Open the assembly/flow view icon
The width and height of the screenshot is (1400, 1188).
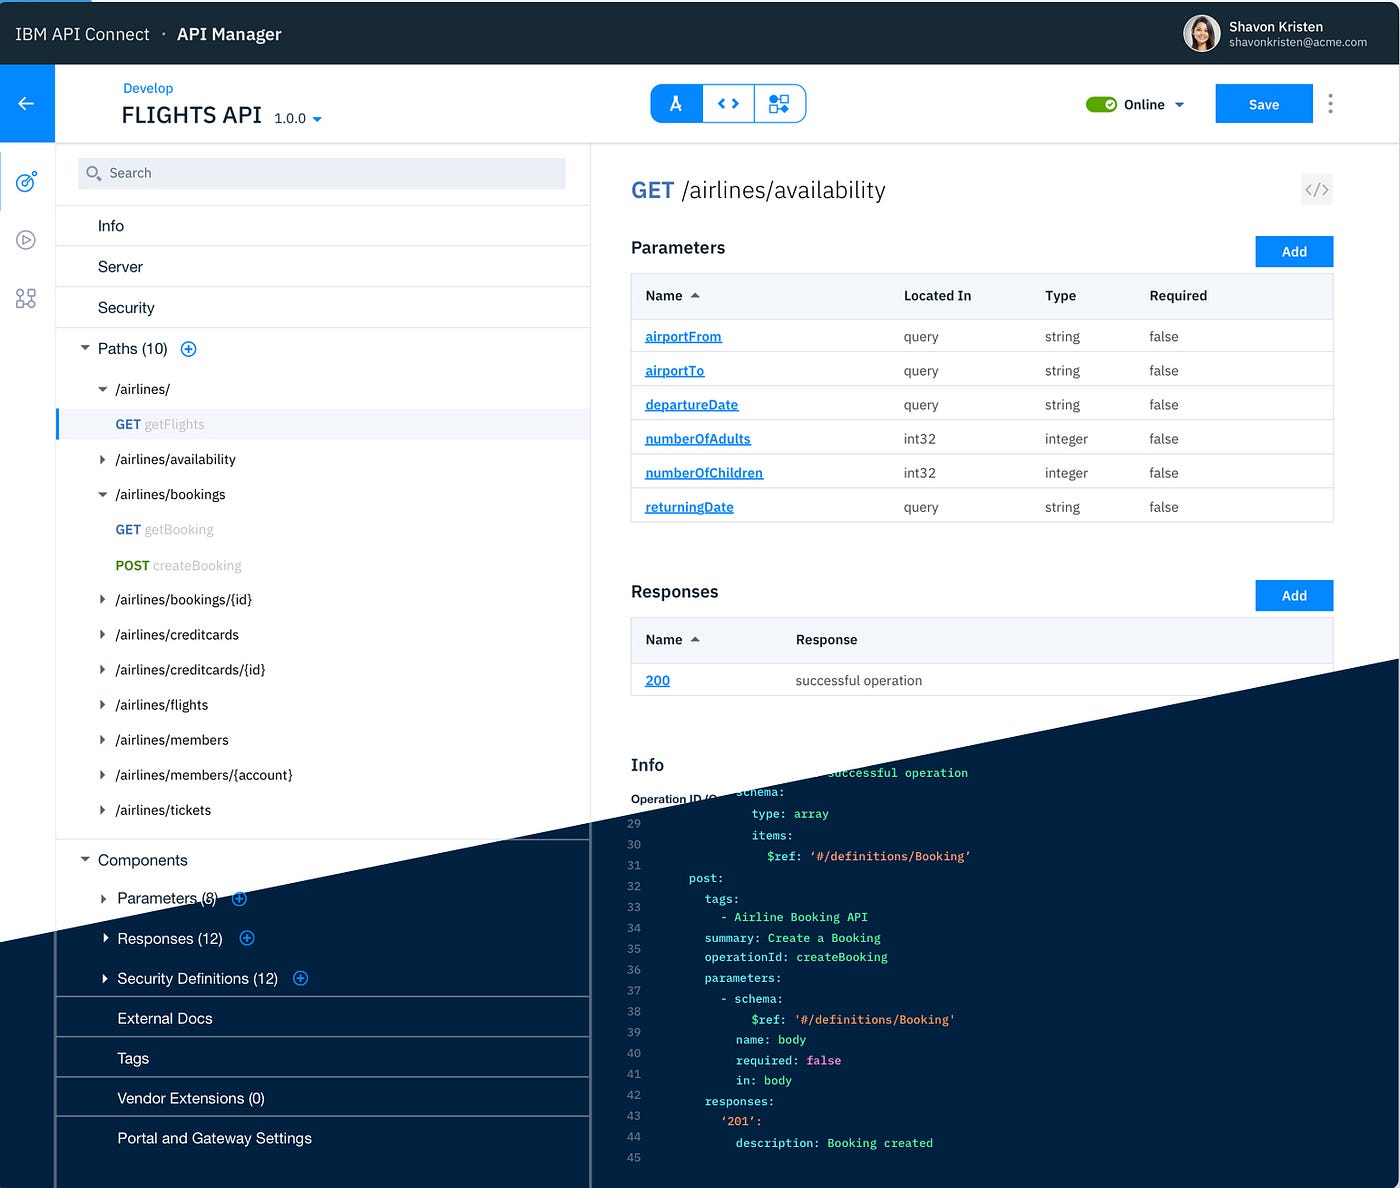point(780,103)
